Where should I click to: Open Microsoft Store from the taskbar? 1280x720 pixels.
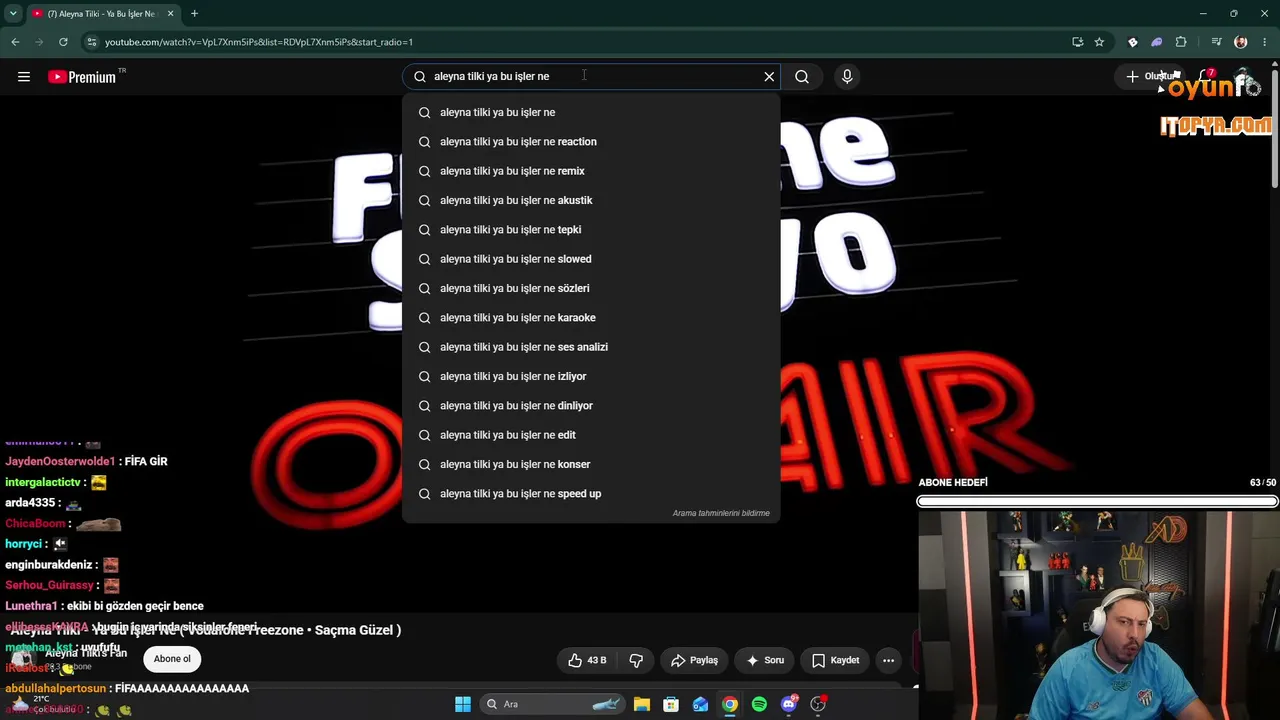tap(671, 704)
